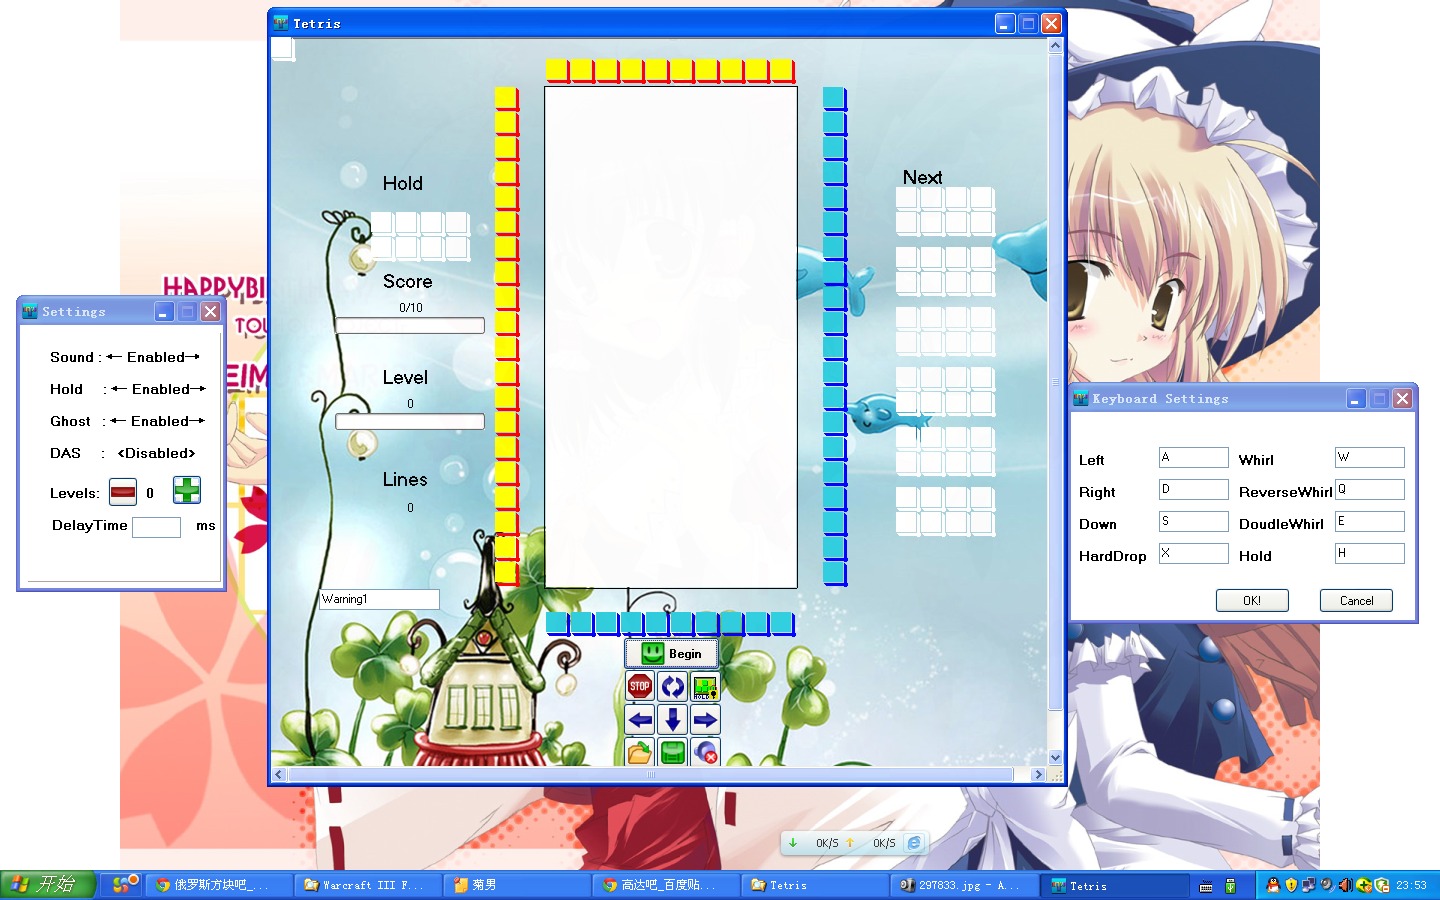The width and height of the screenshot is (1440, 900).
Task: Click the sound mute icon with red X
Action: 705,751
